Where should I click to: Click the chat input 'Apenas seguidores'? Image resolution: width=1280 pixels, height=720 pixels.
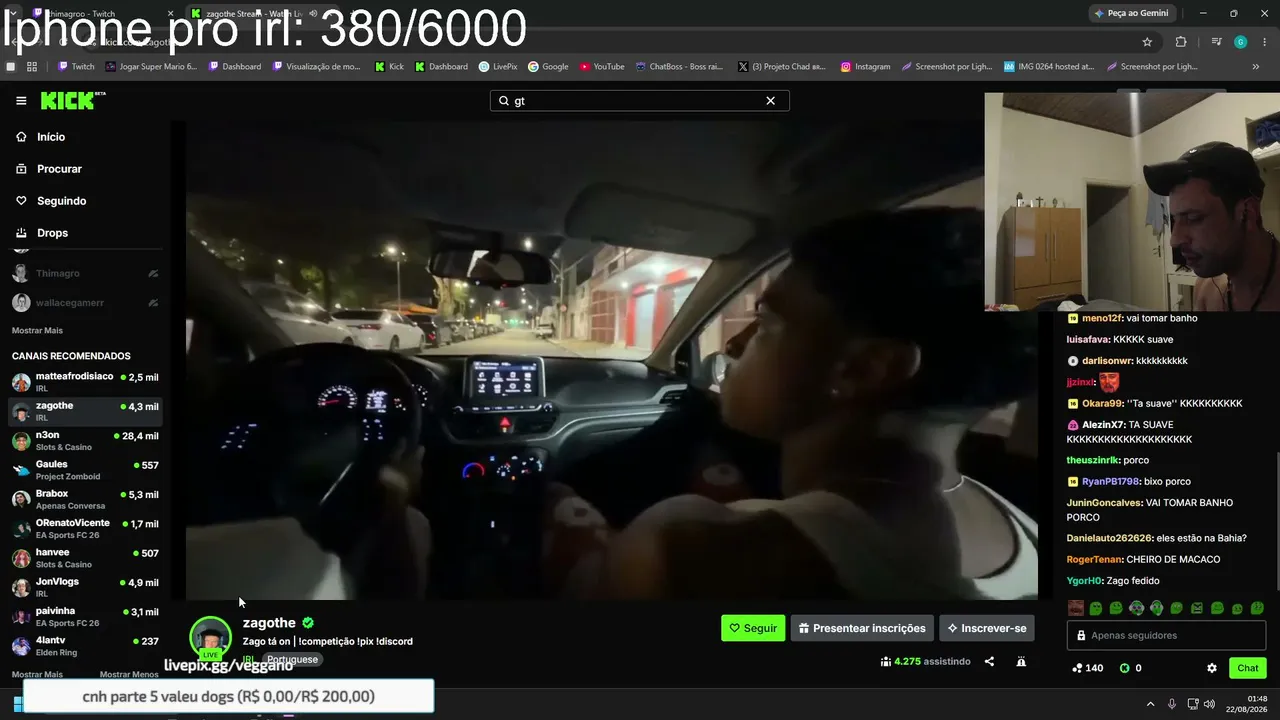click(1166, 635)
